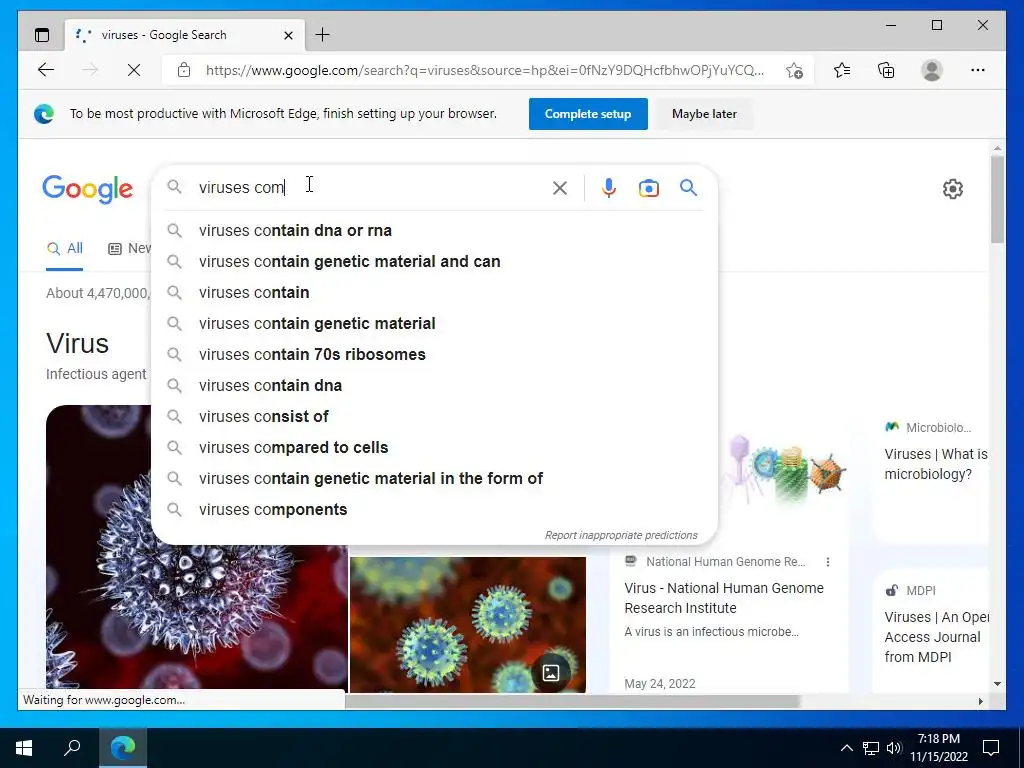Click Report inappropriate predictions link

point(621,535)
